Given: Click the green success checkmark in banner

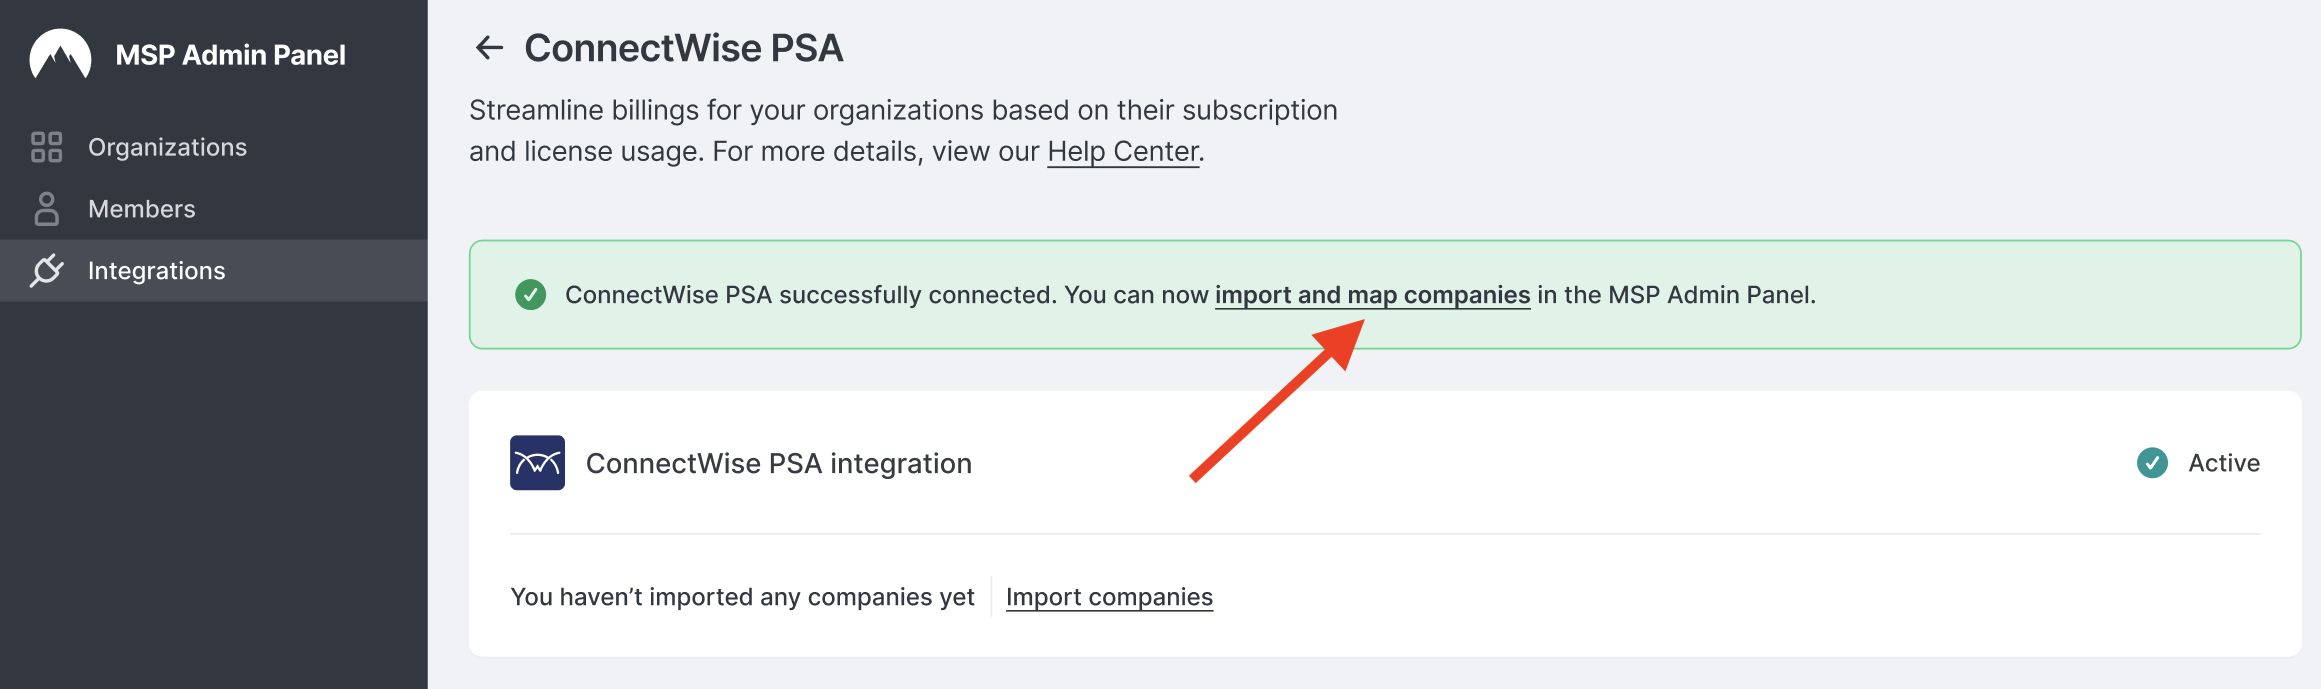Looking at the screenshot, I should (530, 294).
